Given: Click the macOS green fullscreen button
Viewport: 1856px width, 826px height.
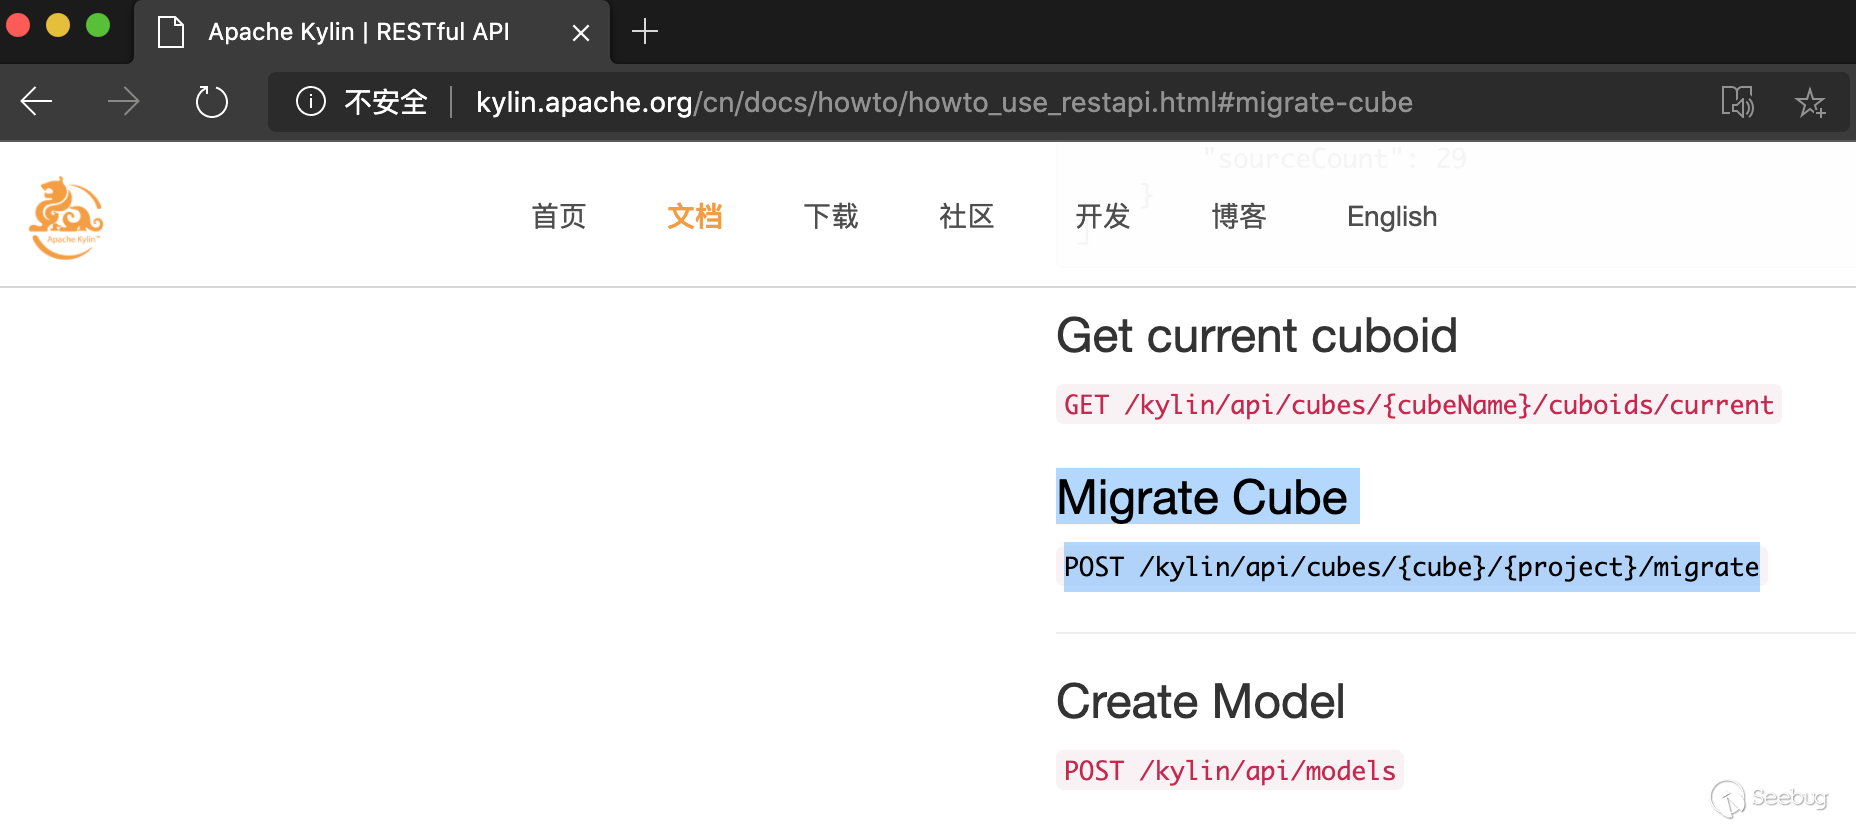Looking at the screenshot, I should 98,25.
